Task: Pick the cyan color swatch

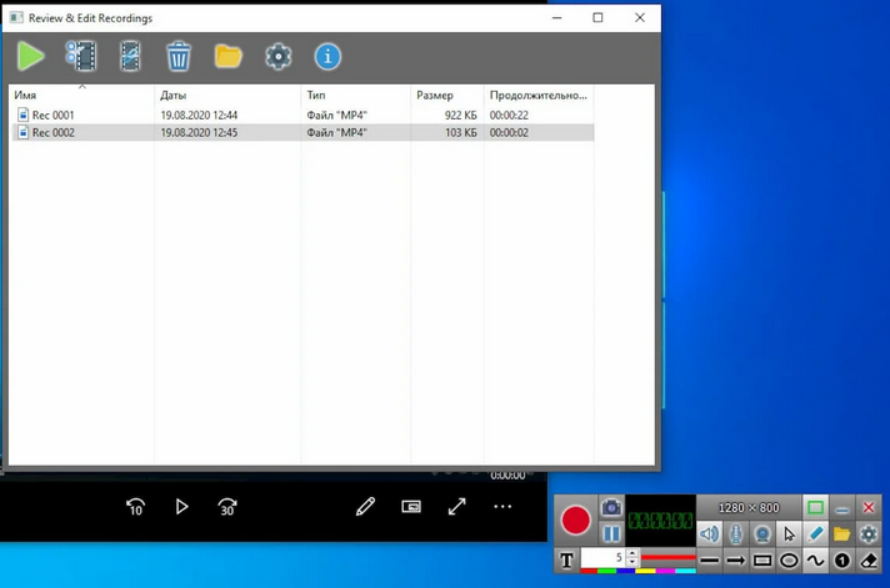Action: [686, 570]
